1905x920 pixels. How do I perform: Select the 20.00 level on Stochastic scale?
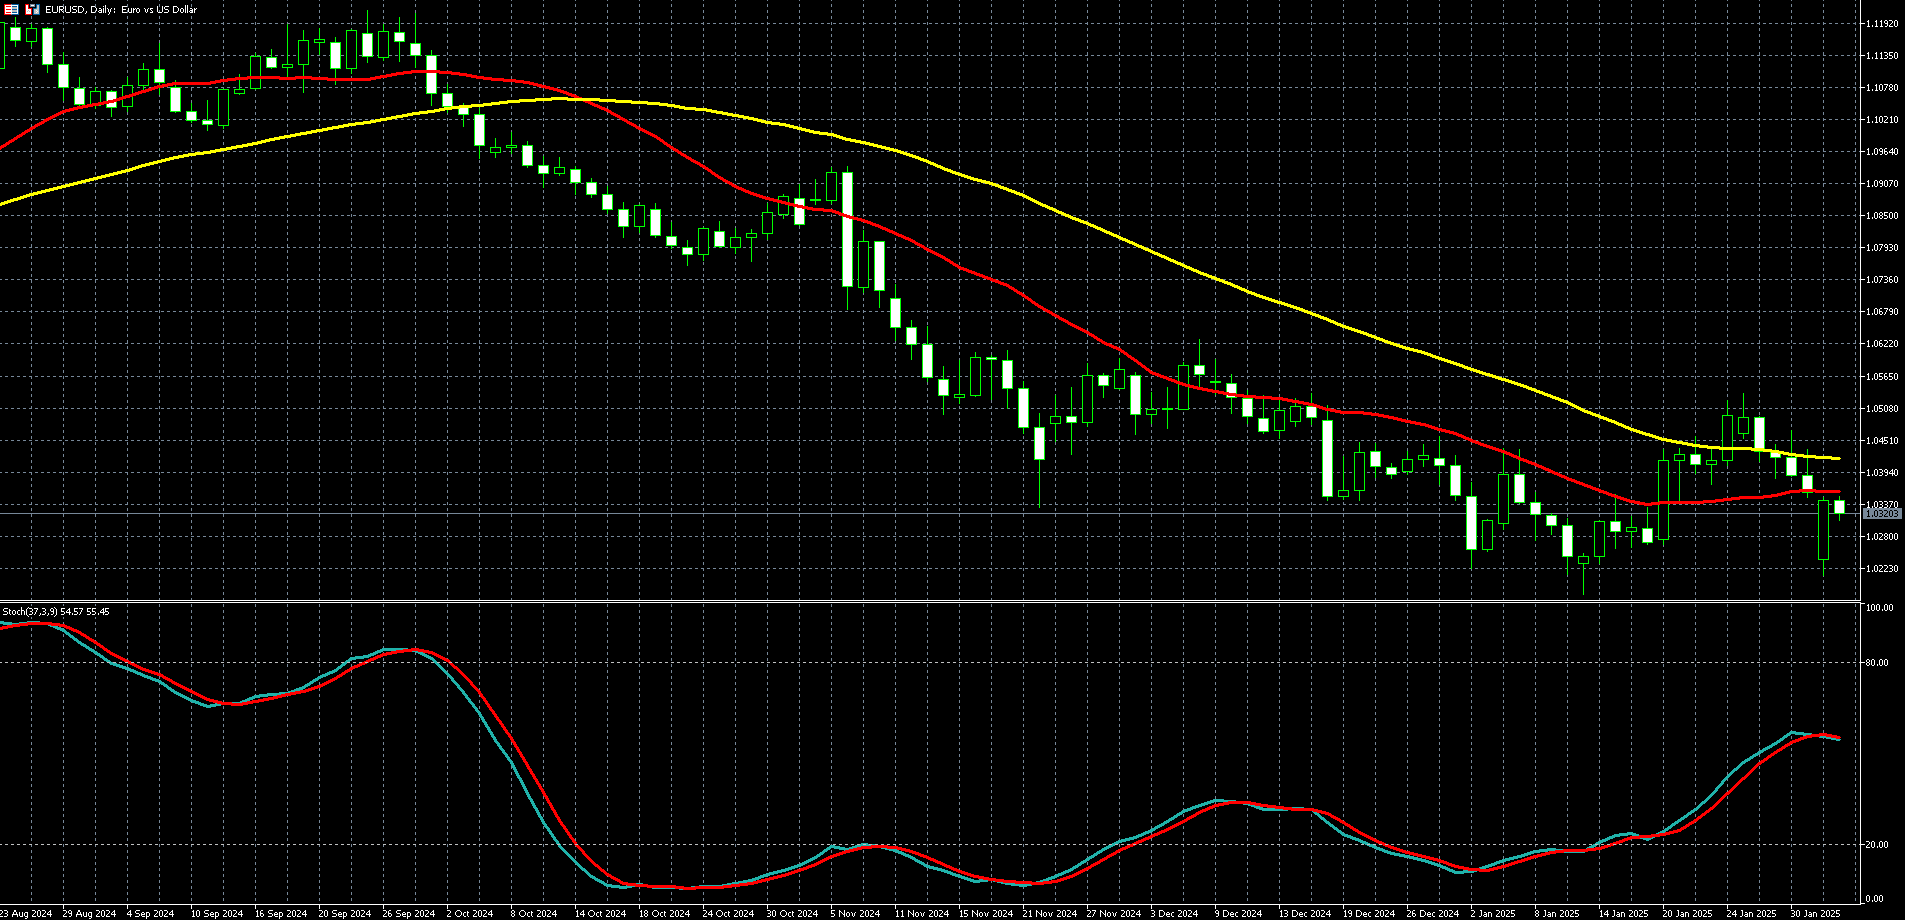click(x=1879, y=844)
